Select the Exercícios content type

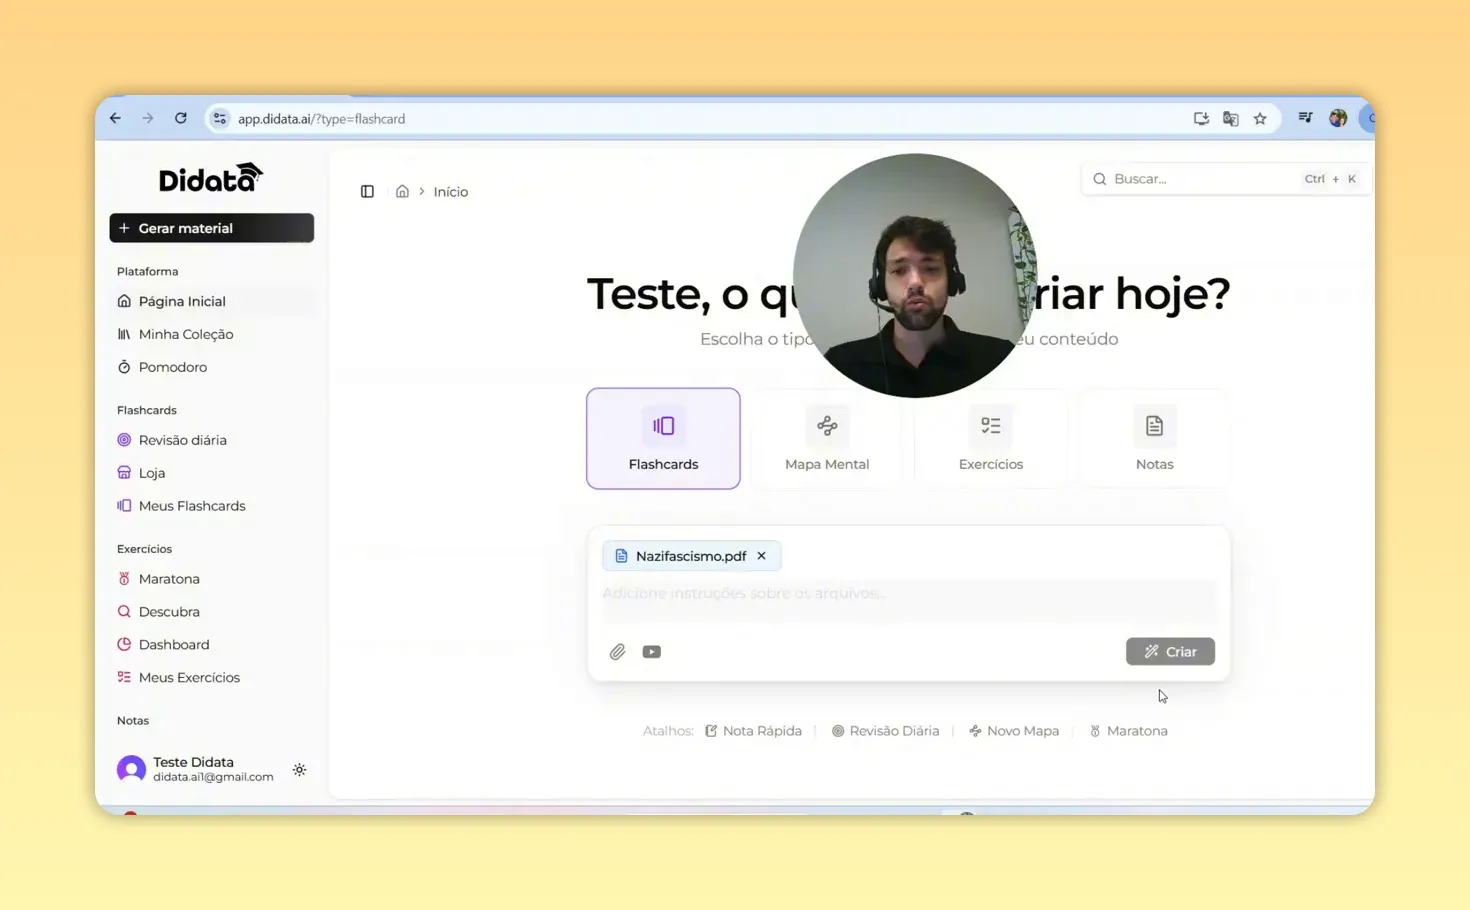click(x=990, y=438)
